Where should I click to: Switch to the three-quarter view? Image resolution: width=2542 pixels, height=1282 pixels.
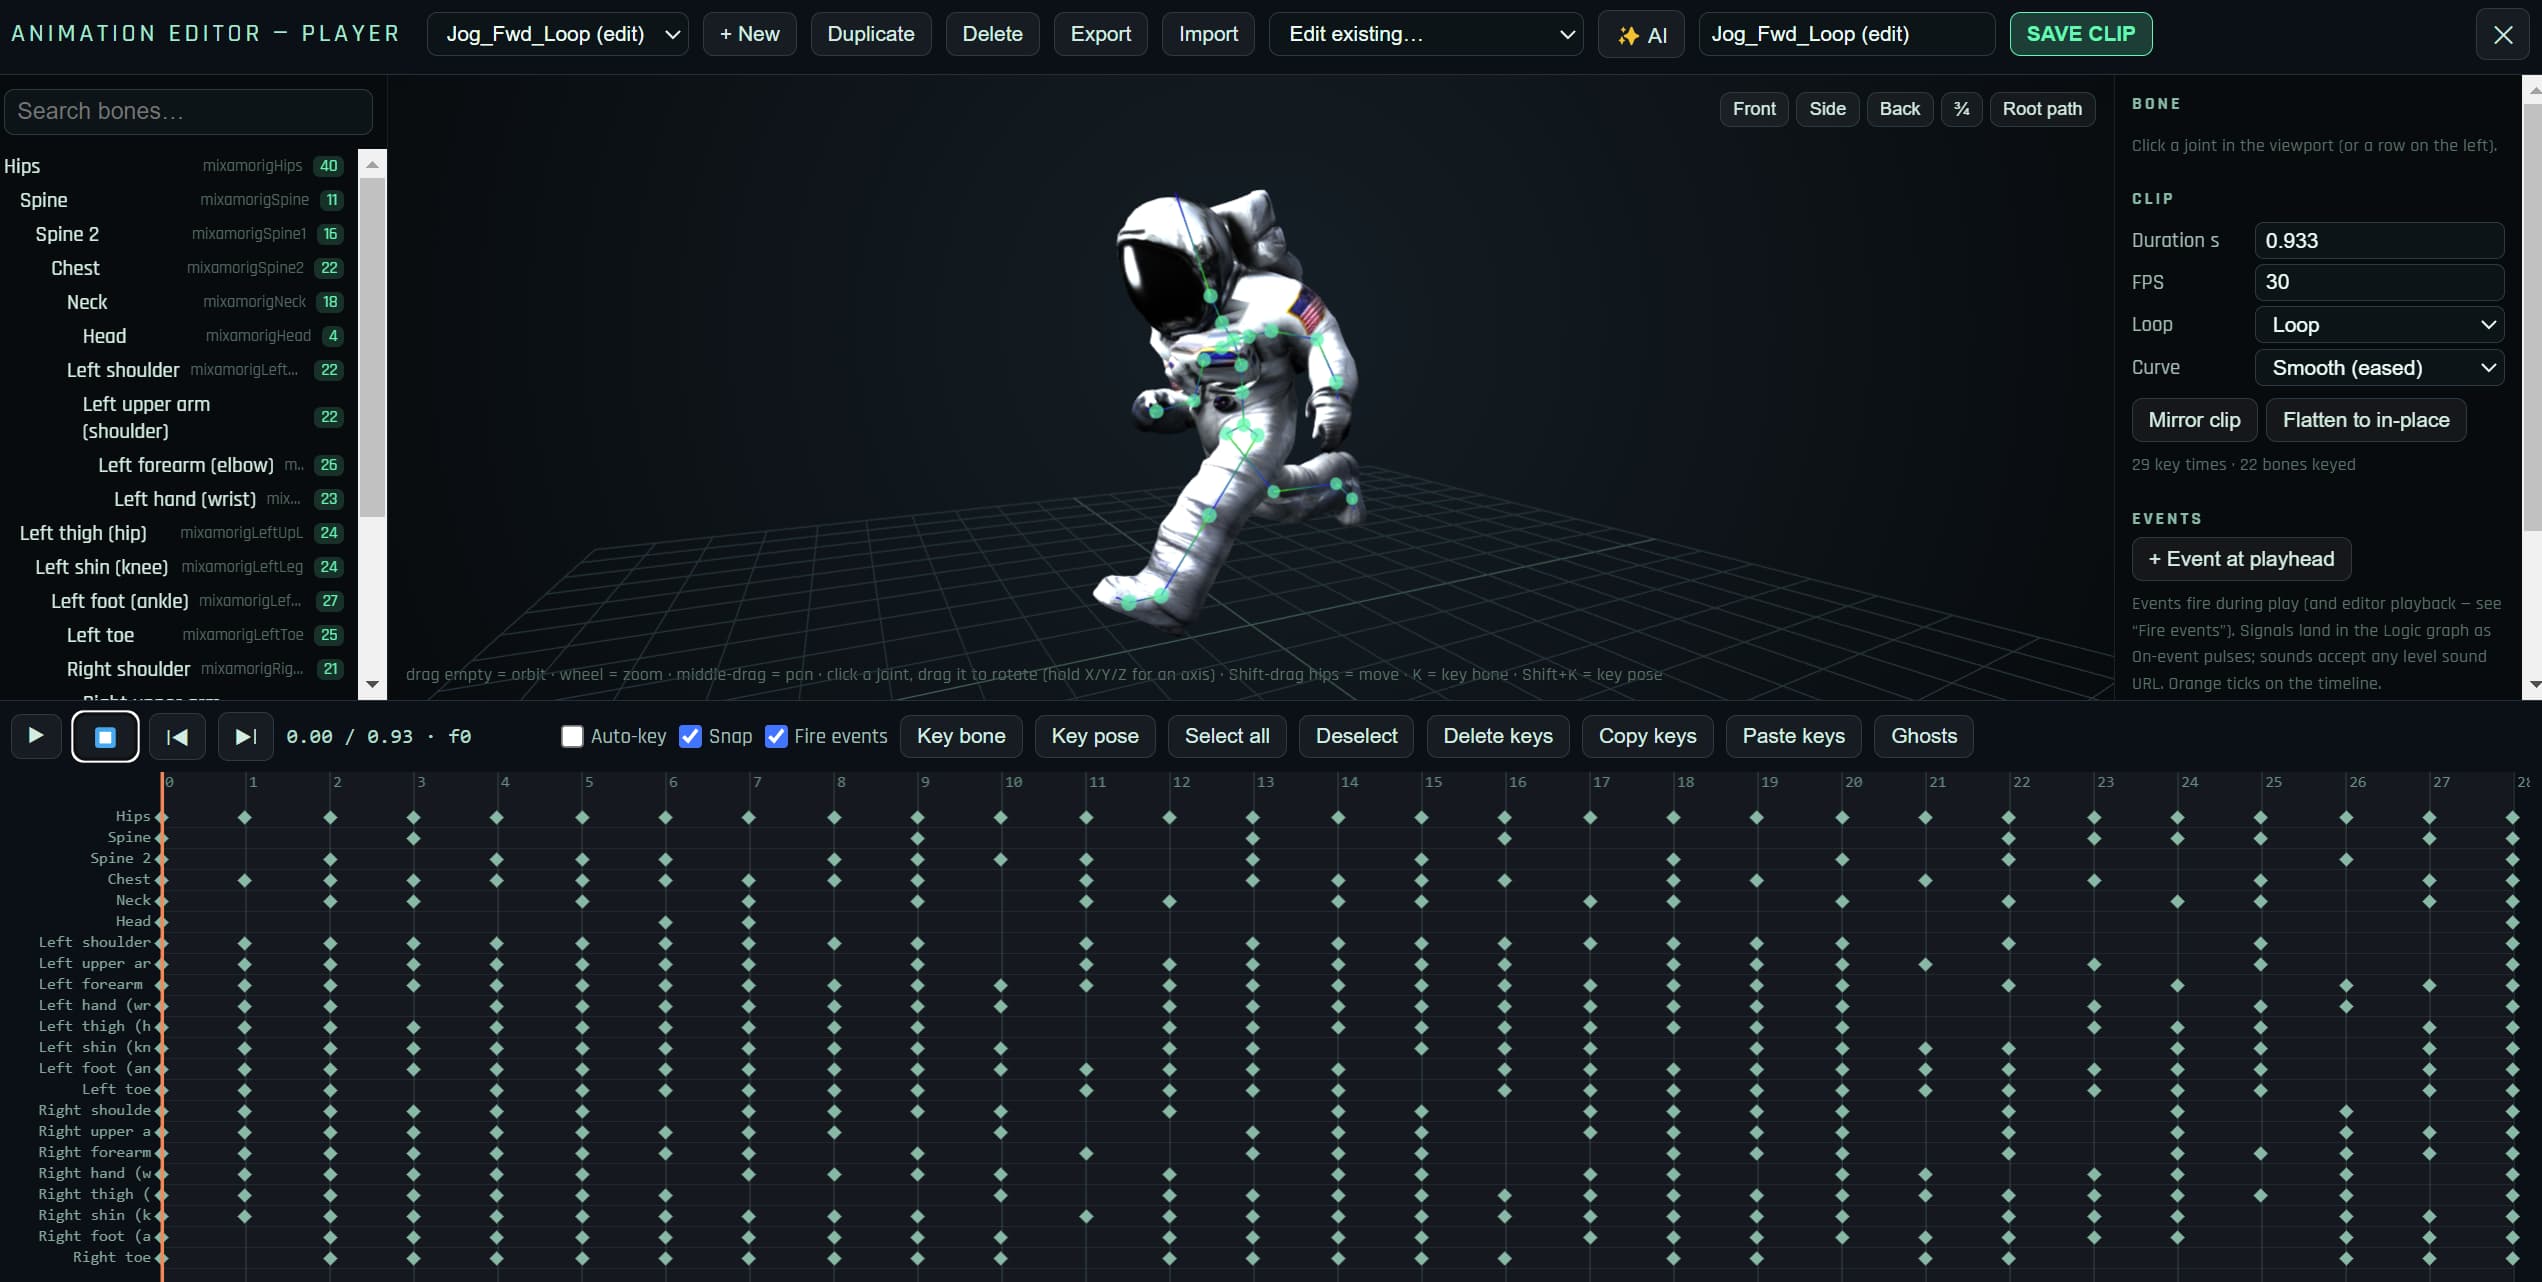[1961, 109]
